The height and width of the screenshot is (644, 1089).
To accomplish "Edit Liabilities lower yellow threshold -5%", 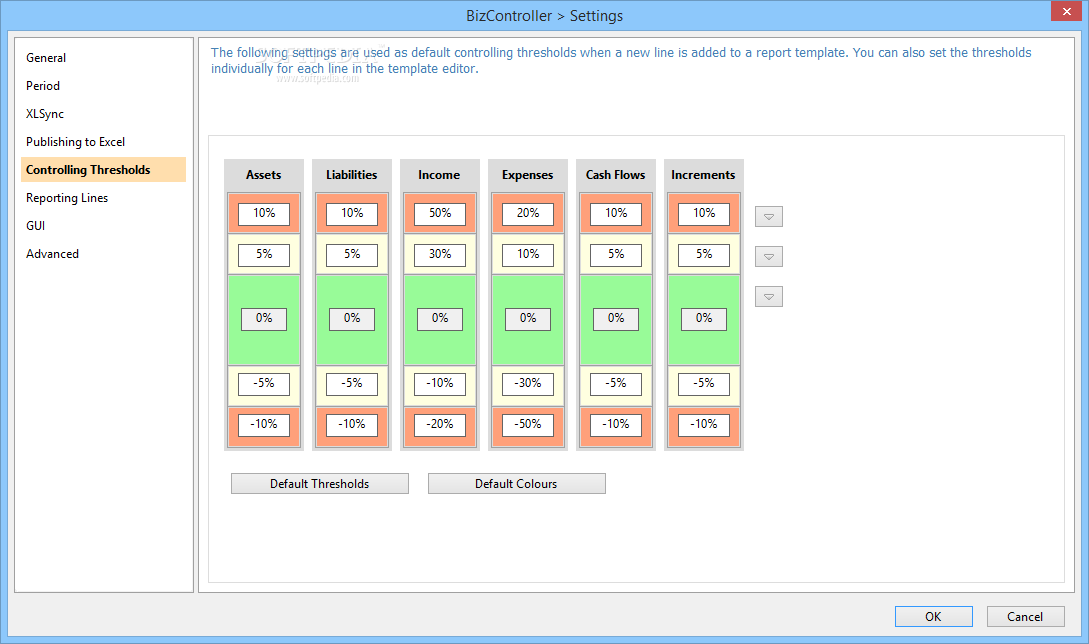I will [352, 384].
